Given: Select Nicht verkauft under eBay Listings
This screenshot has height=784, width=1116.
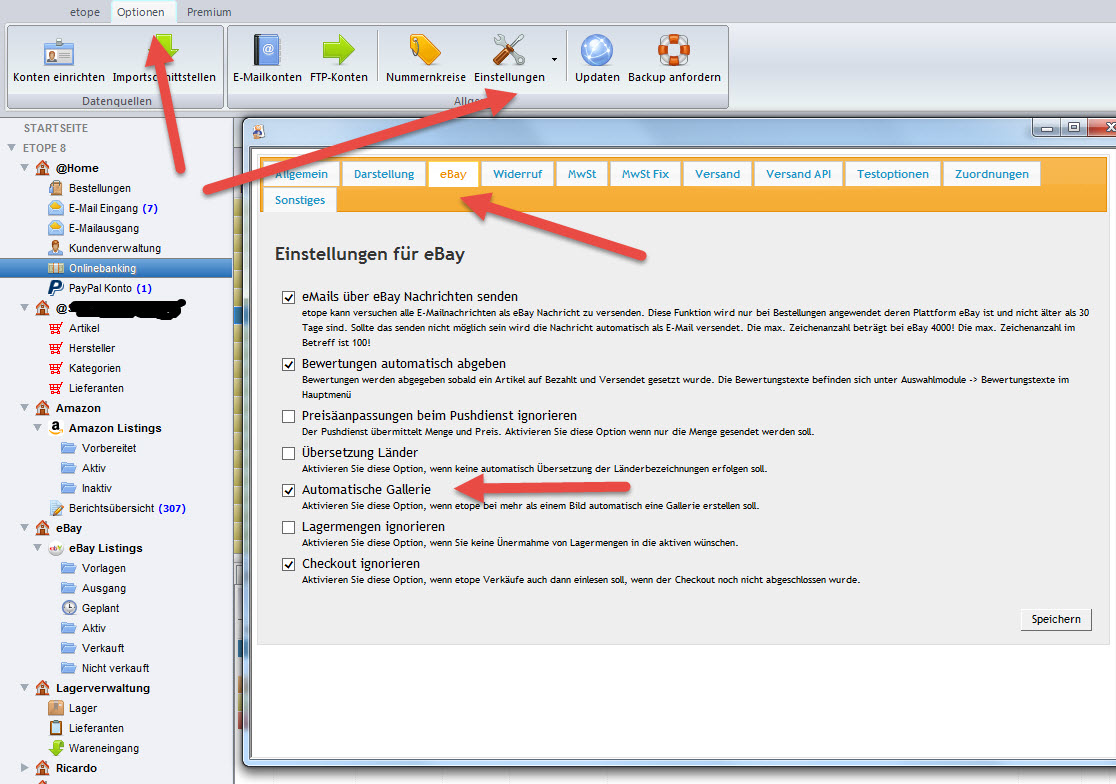Looking at the screenshot, I should 115,668.
